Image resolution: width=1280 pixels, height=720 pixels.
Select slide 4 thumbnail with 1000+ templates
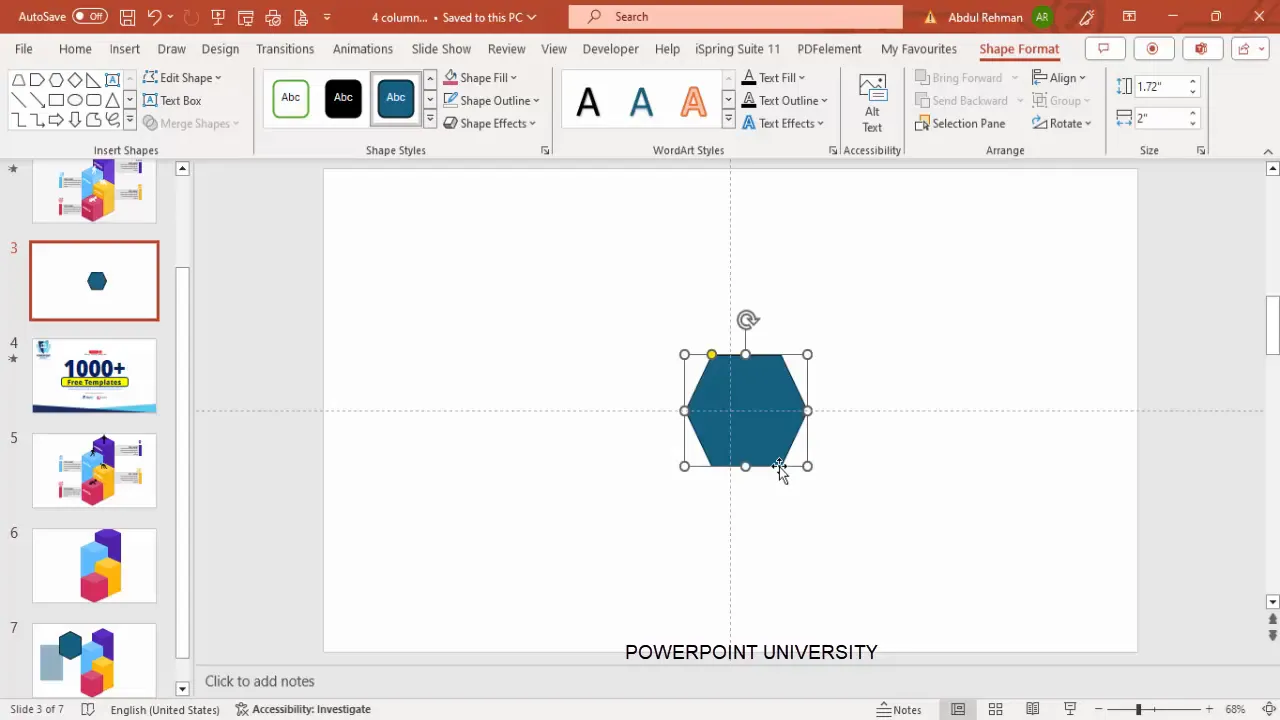(94, 376)
